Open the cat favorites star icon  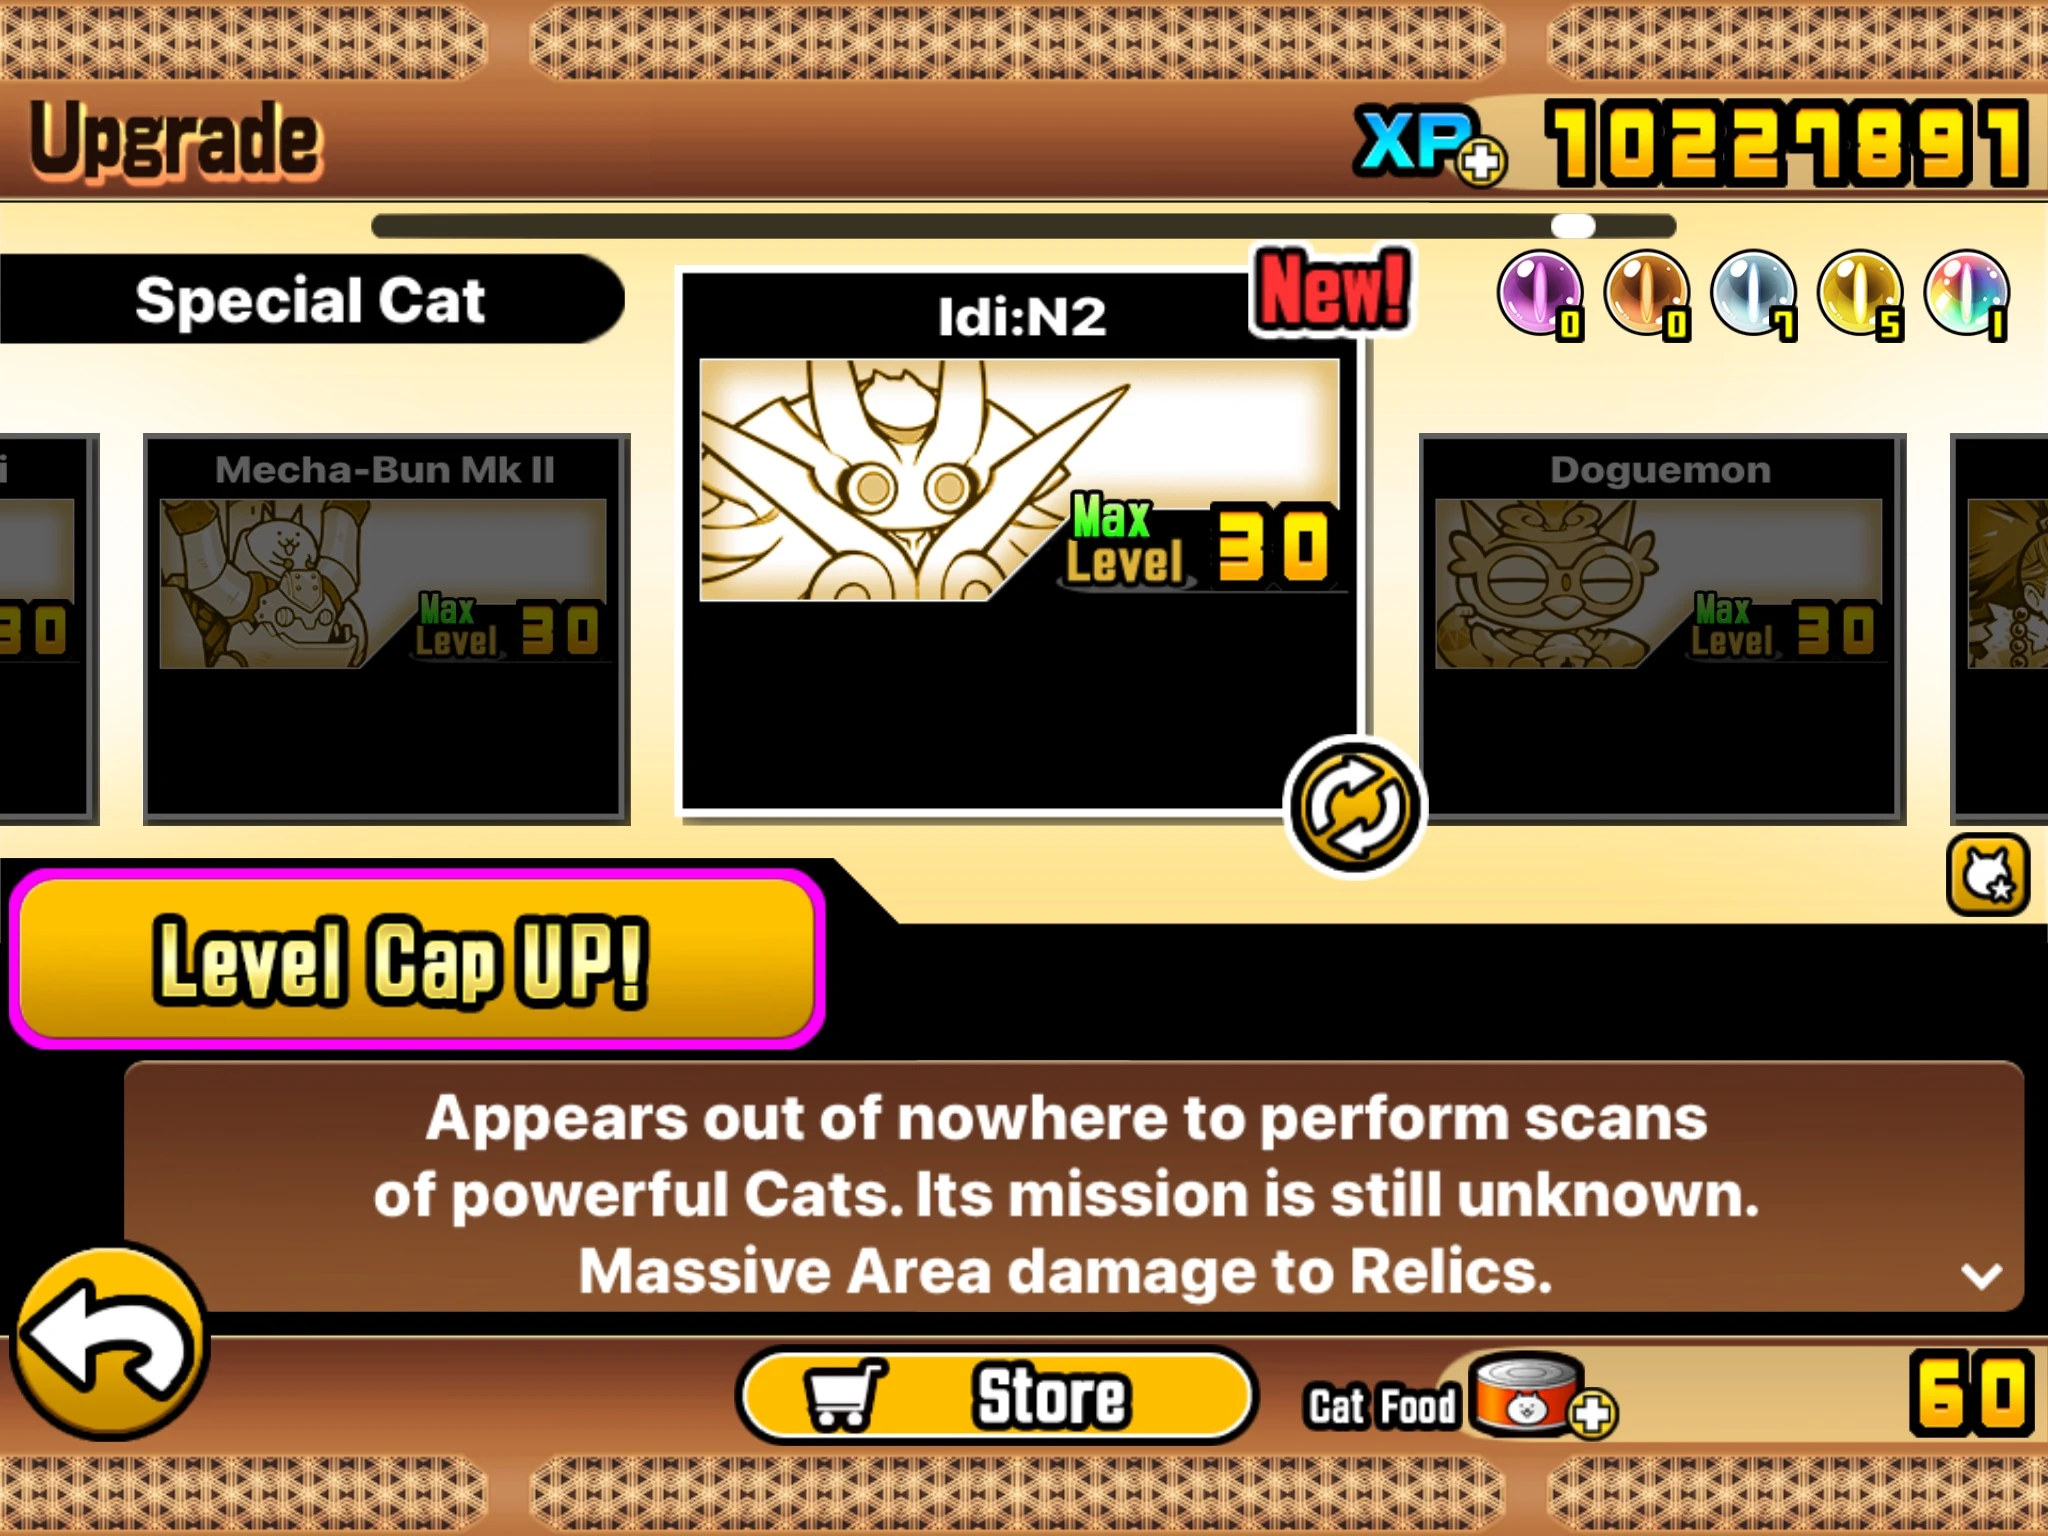pos(1988,875)
